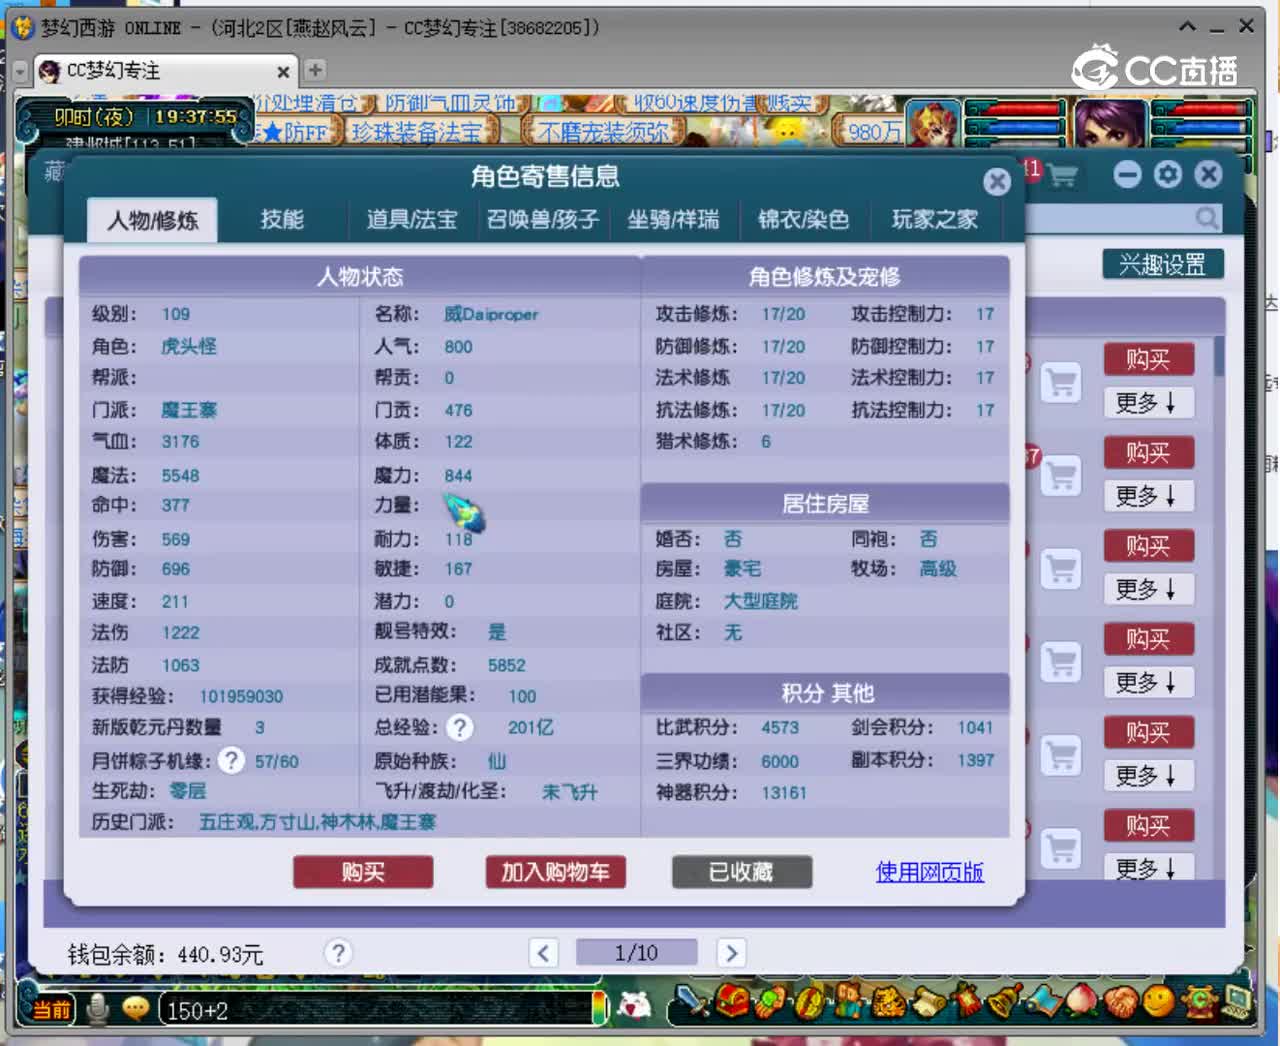Click the character portrait with purple hair

[x=1111, y=124]
